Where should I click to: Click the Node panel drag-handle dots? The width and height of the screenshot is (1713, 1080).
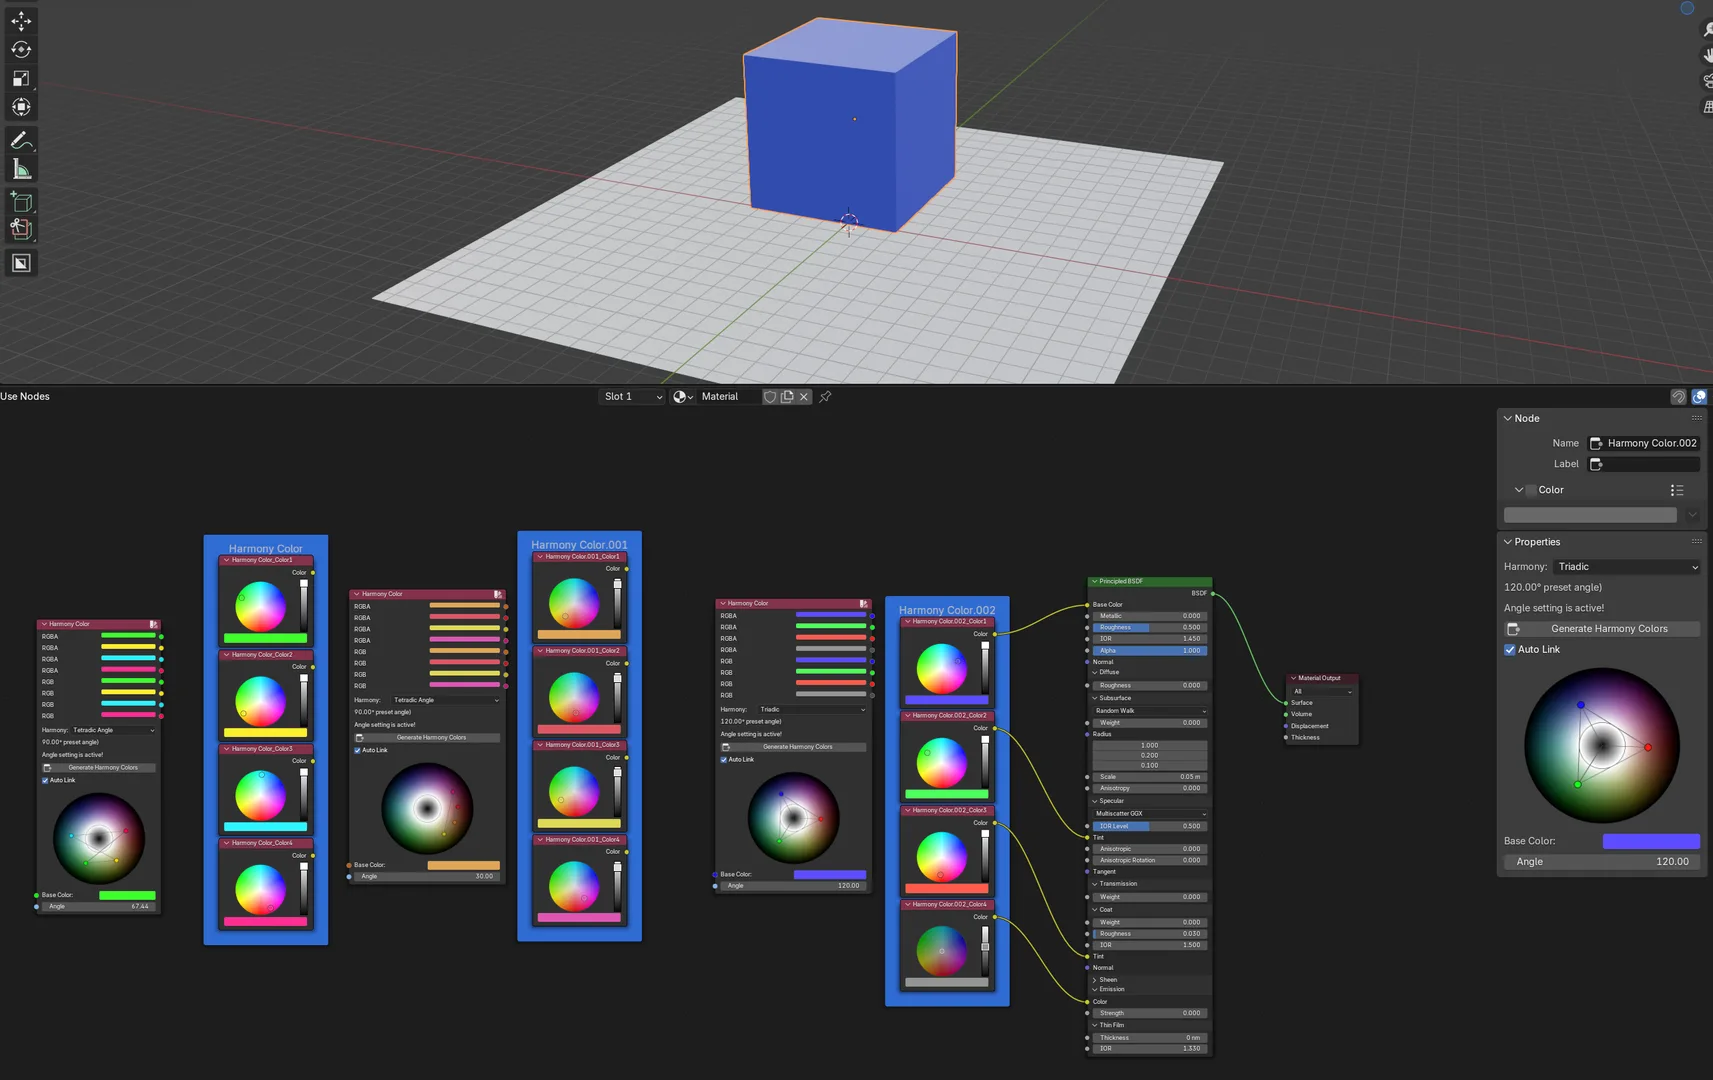1696,418
